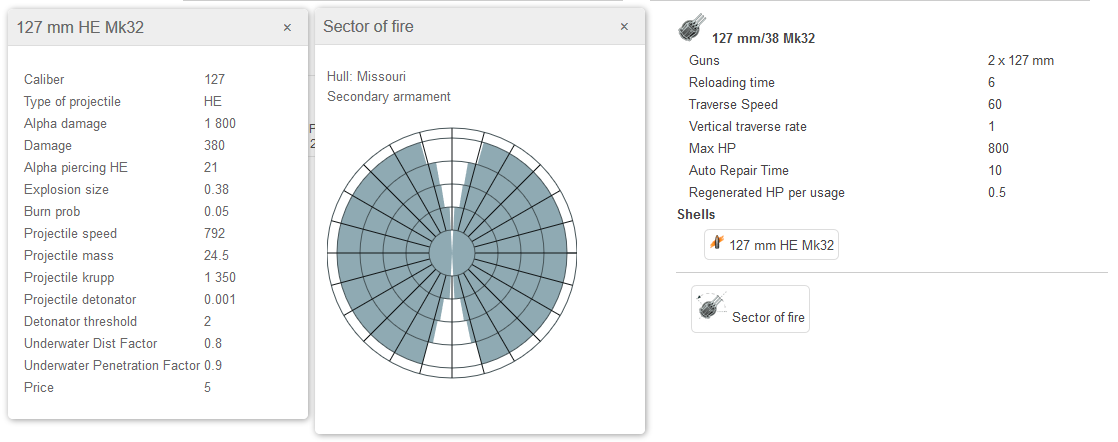The image size is (1118, 442).
Task: Click the Sector of fire popup title
Action: coord(368,27)
